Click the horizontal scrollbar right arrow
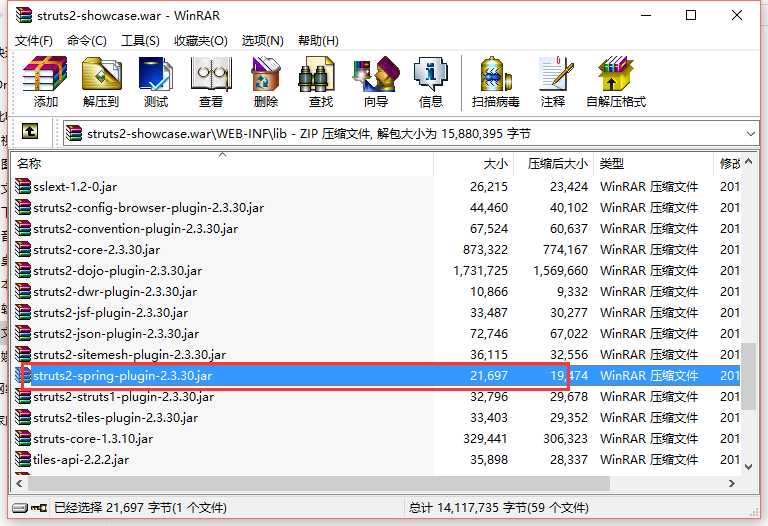 tap(732, 483)
